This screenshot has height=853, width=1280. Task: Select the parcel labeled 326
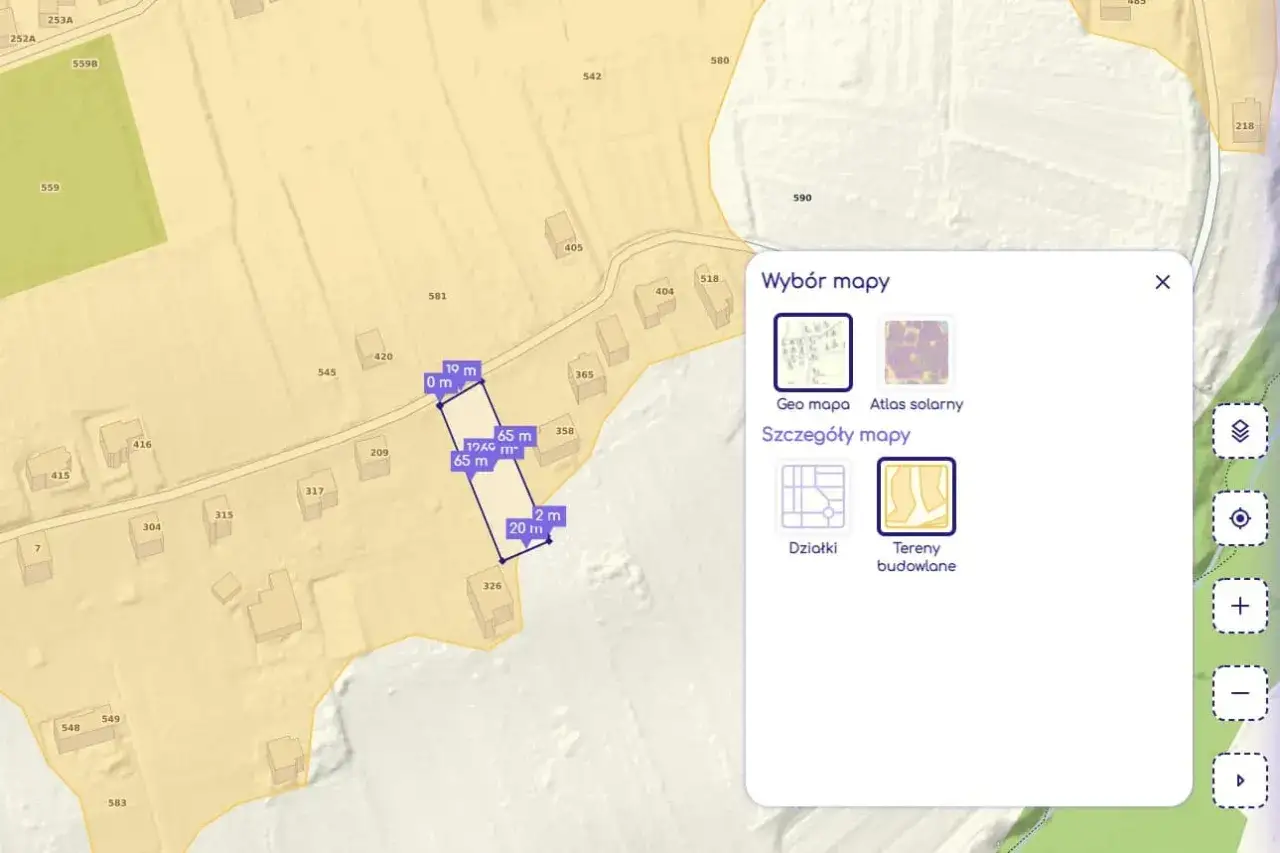490,586
